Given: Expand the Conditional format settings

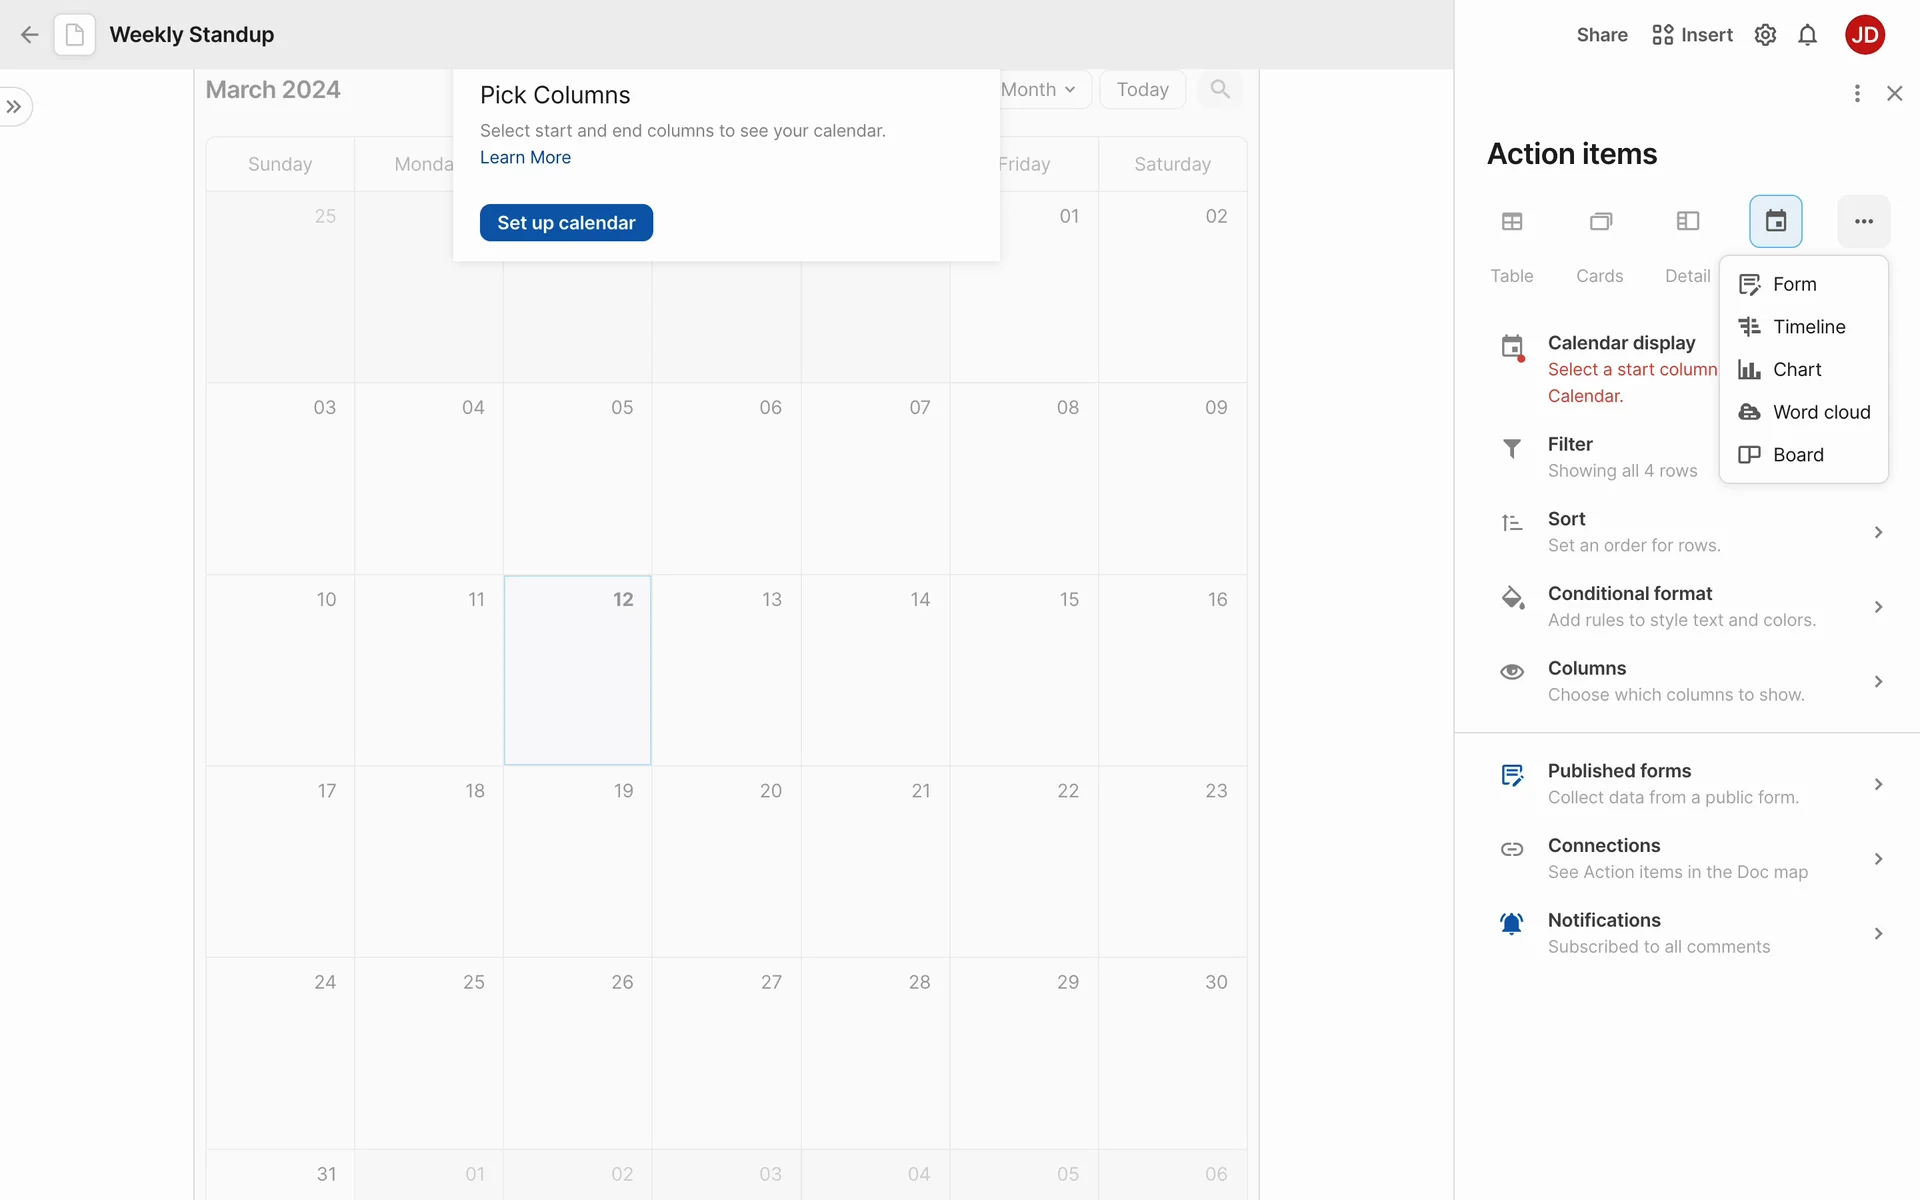Looking at the screenshot, I should tap(1690, 606).
